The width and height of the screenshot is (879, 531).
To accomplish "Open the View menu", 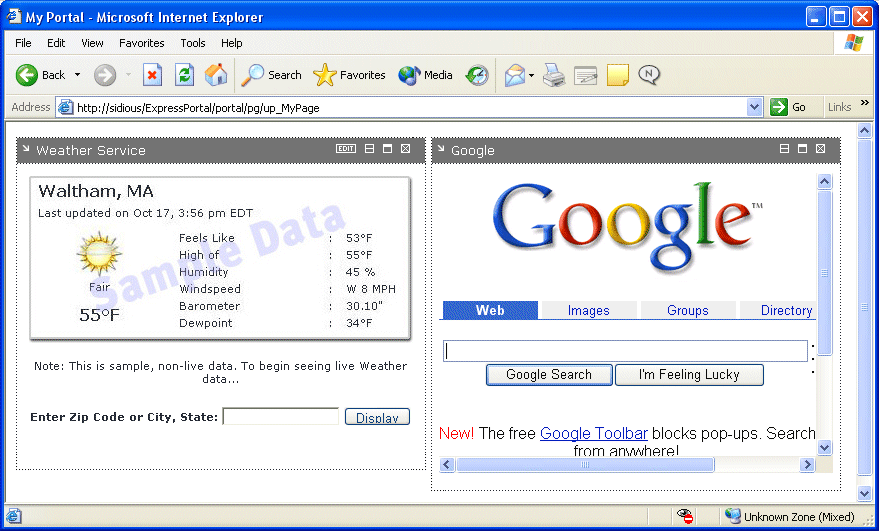I will pyautogui.click(x=92, y=43).
